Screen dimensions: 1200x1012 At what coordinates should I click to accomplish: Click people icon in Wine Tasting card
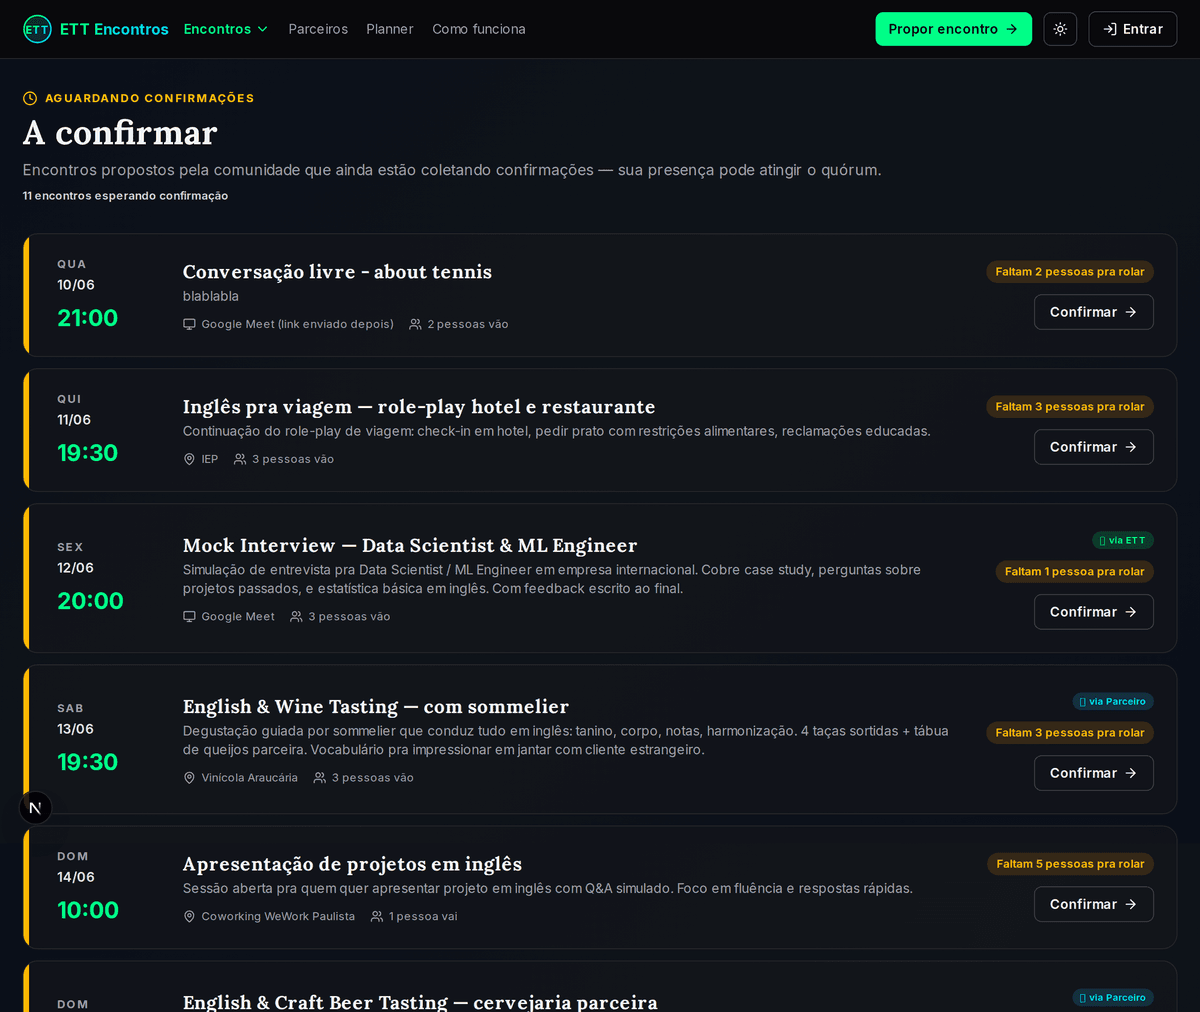pyautogui.click(x=320, y=778)
